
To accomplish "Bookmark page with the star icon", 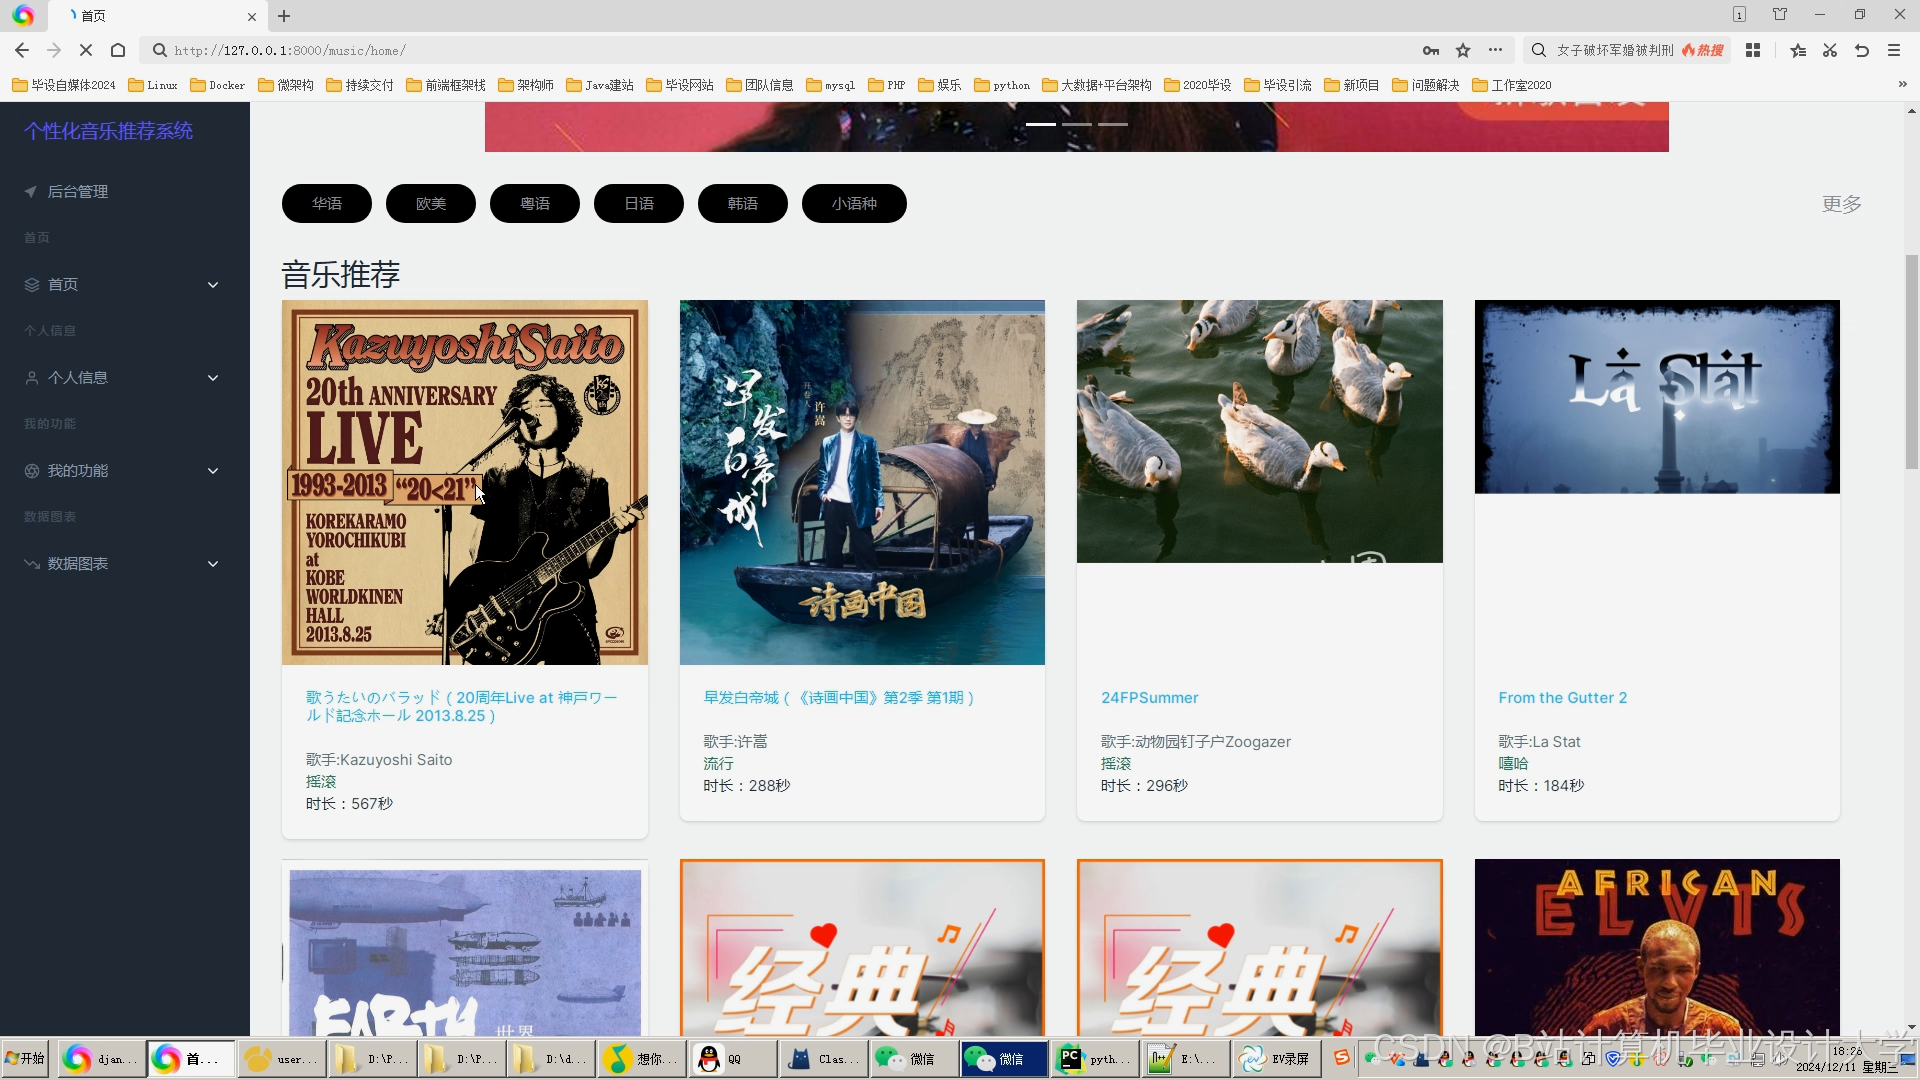I will (x=1463, y=50).
